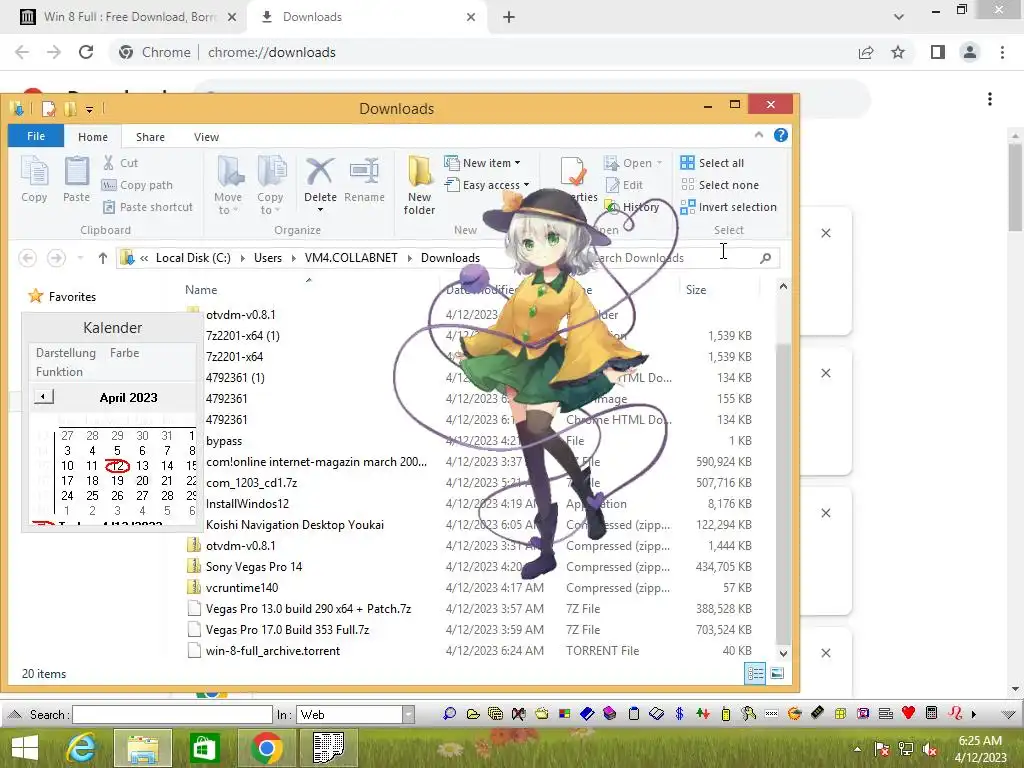The width and height of the screenshot is (1024, 768).
Task: Open Windows Store from the taskbar
Action: 204,748
